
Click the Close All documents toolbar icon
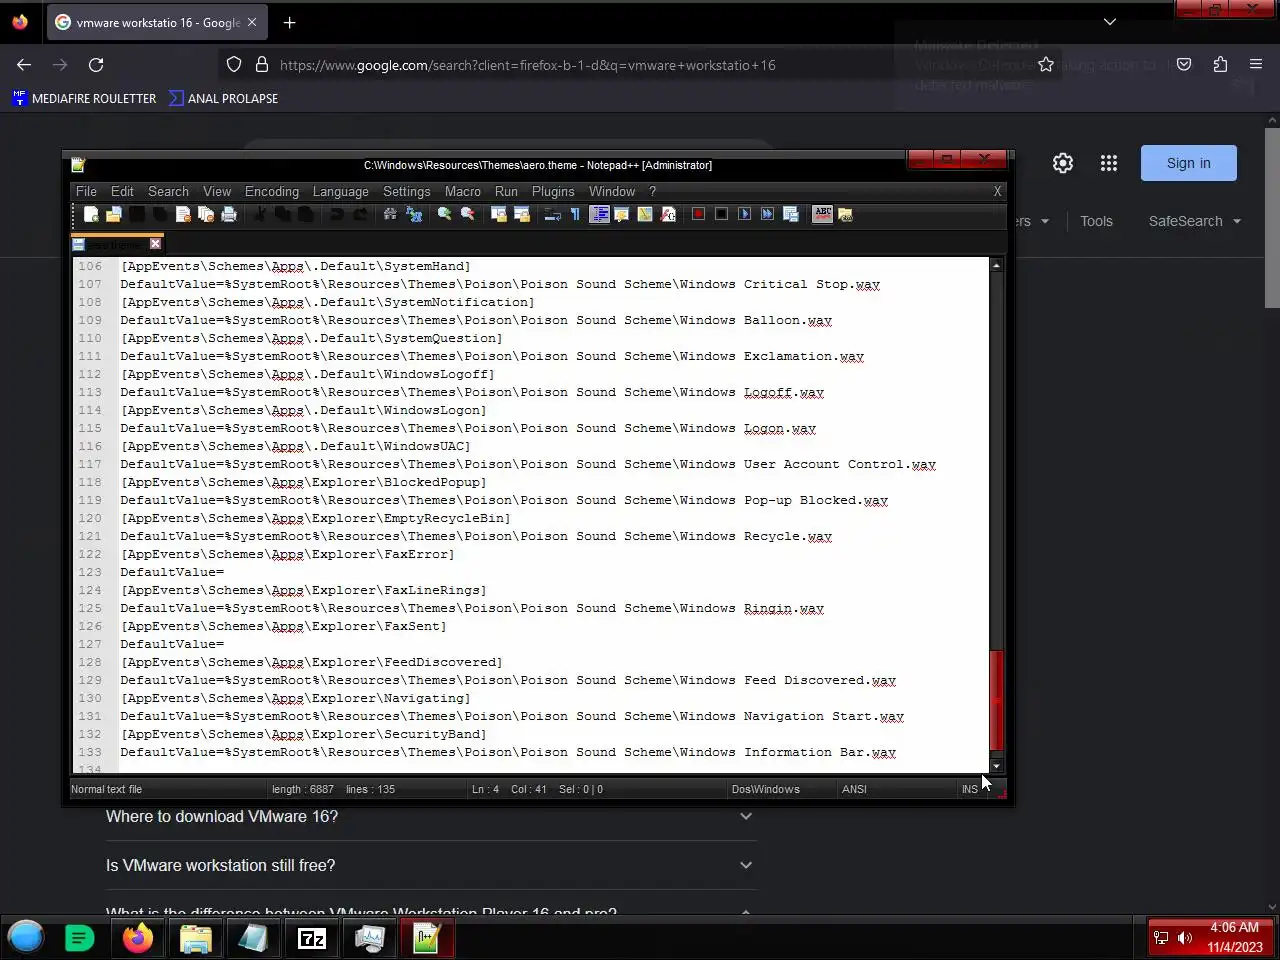tap(206, 214)
